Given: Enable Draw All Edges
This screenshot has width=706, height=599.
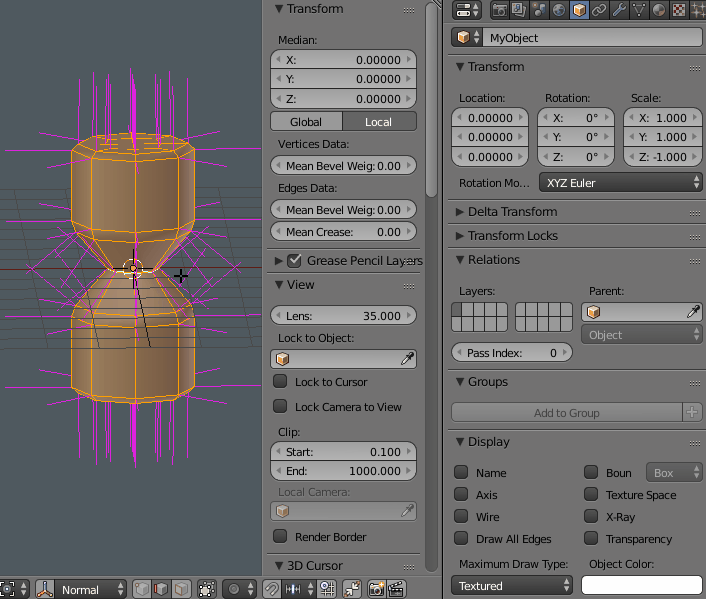Looking at the screenshot, I should click(461, 538).
